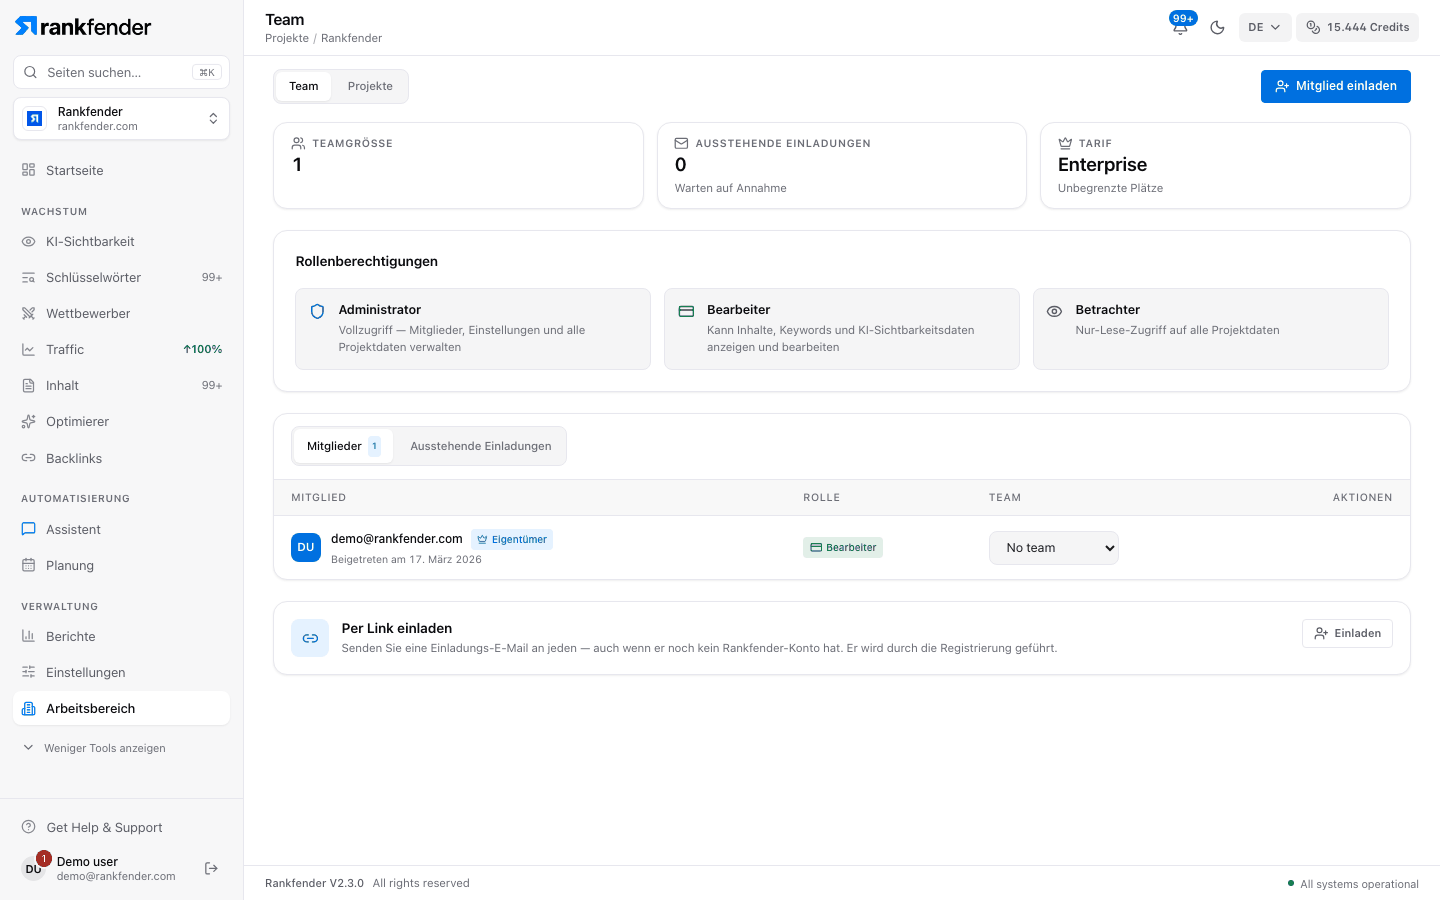Click the Rankfender logo
This screenshot has height=900, width=1440.
click(x=83, y=27)
